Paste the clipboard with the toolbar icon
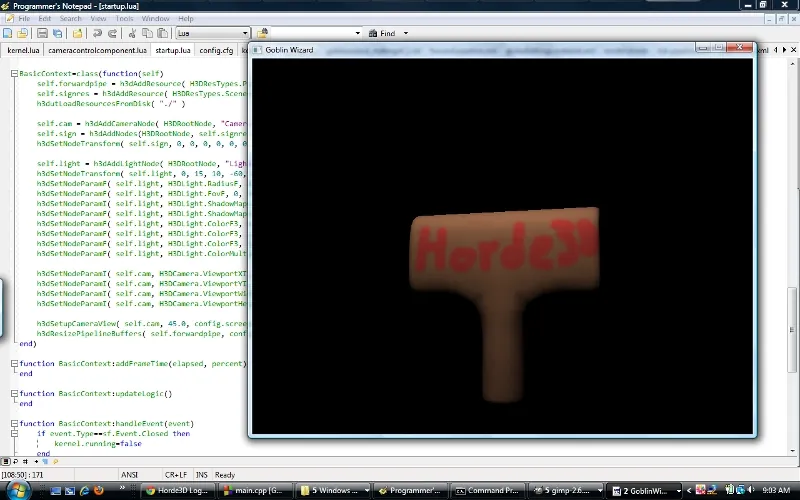The height and width of the screenshot is (500, 800). 162,33
